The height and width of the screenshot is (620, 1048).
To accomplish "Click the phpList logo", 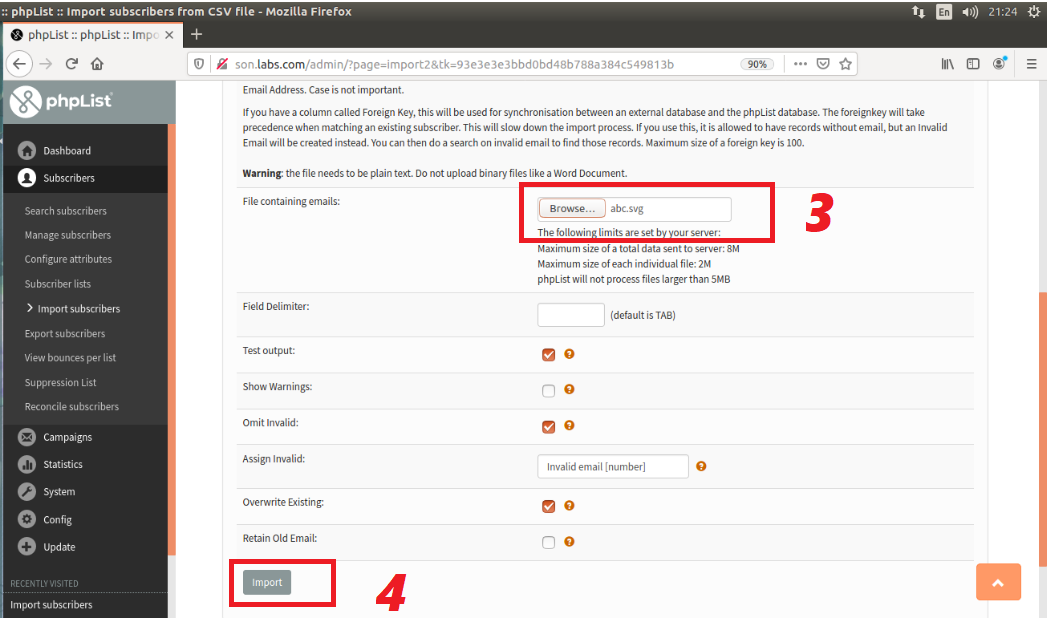I will pyautogui.click(x=61, y=102).
